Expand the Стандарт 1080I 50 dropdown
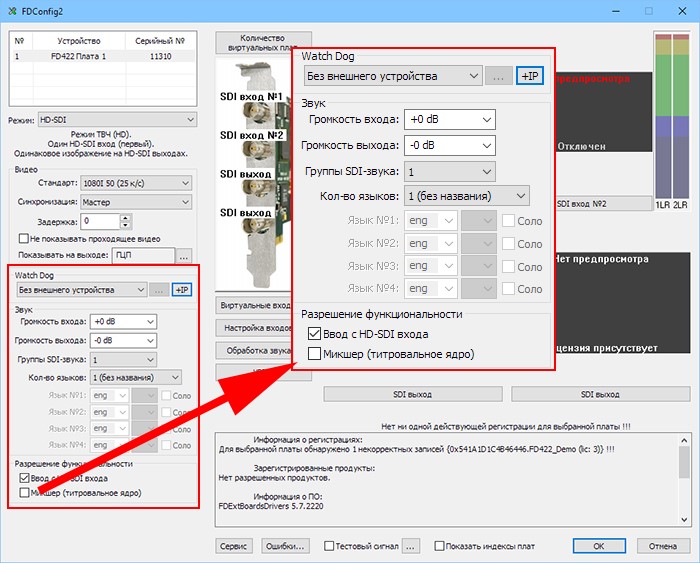This screenshot has width=700, height=563. point(136,183)
